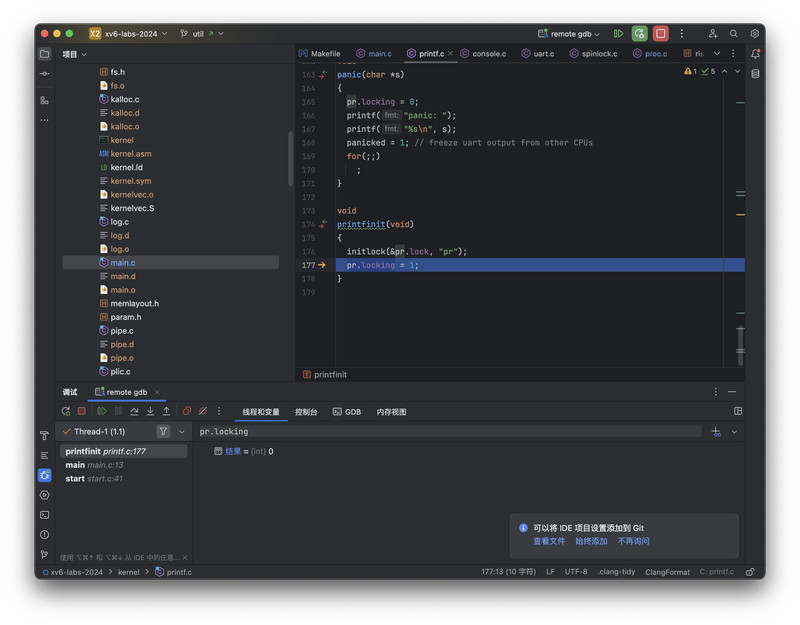Open the Code With Me user icon
Image resolution: width=800 pixels, height=625 pixels.
pos(713,34)
